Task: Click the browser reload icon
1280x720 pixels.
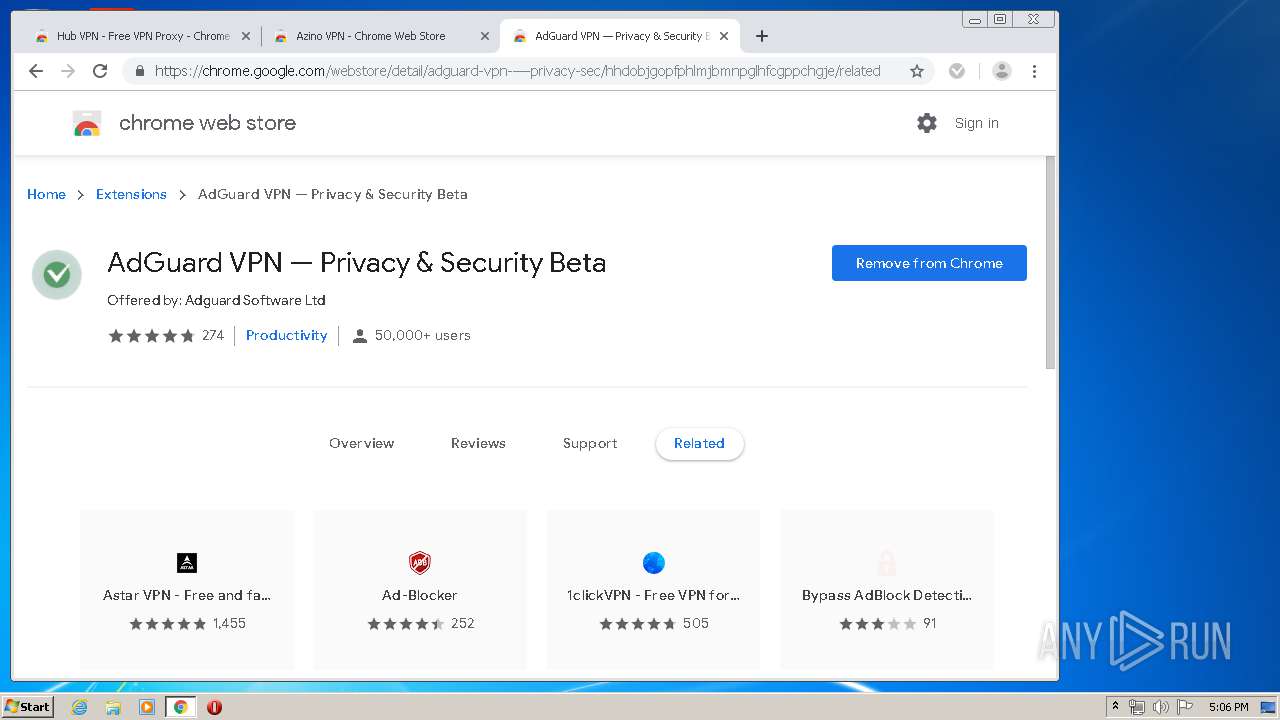Action: [x=100, y=71]
